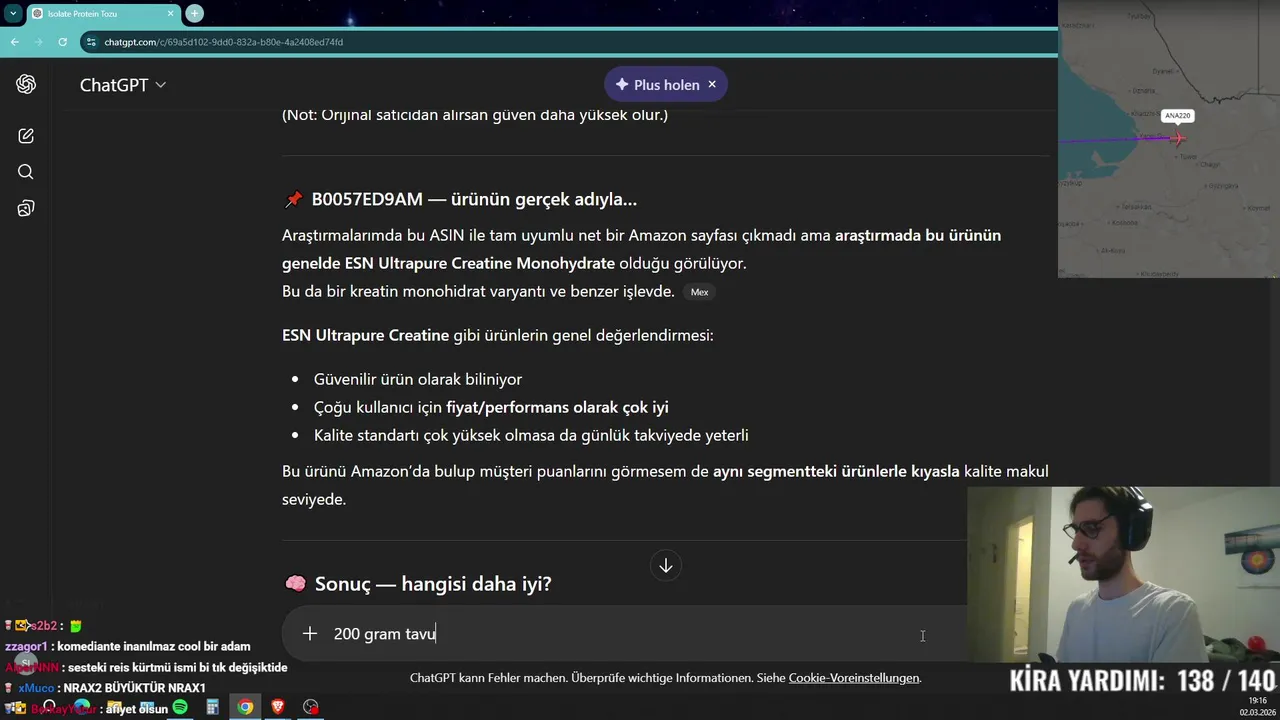Open attachments with the plus icon in composer
This screenshot has height=720, width=1280.
pyautogui.click(x=310, y=634)
